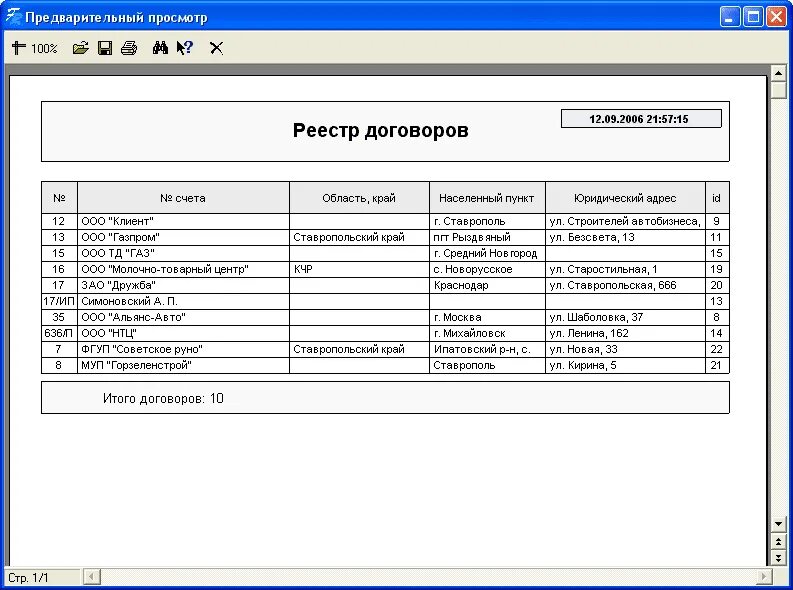
Task: Select the cell ООО ТД "ГАЗ"
Action: point(183,253)
